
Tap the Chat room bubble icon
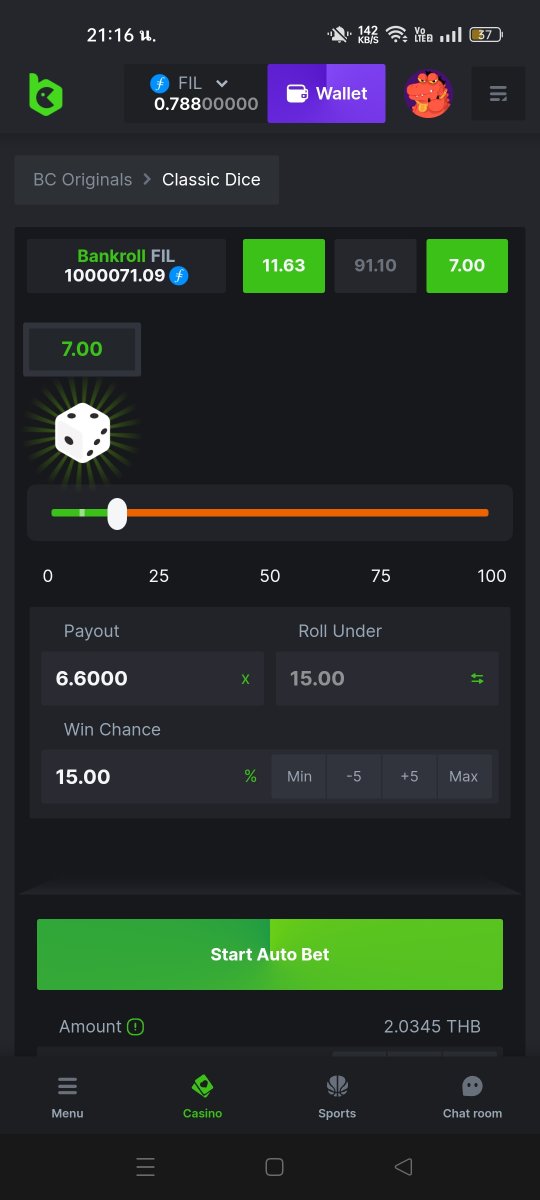coord(472,1086)
